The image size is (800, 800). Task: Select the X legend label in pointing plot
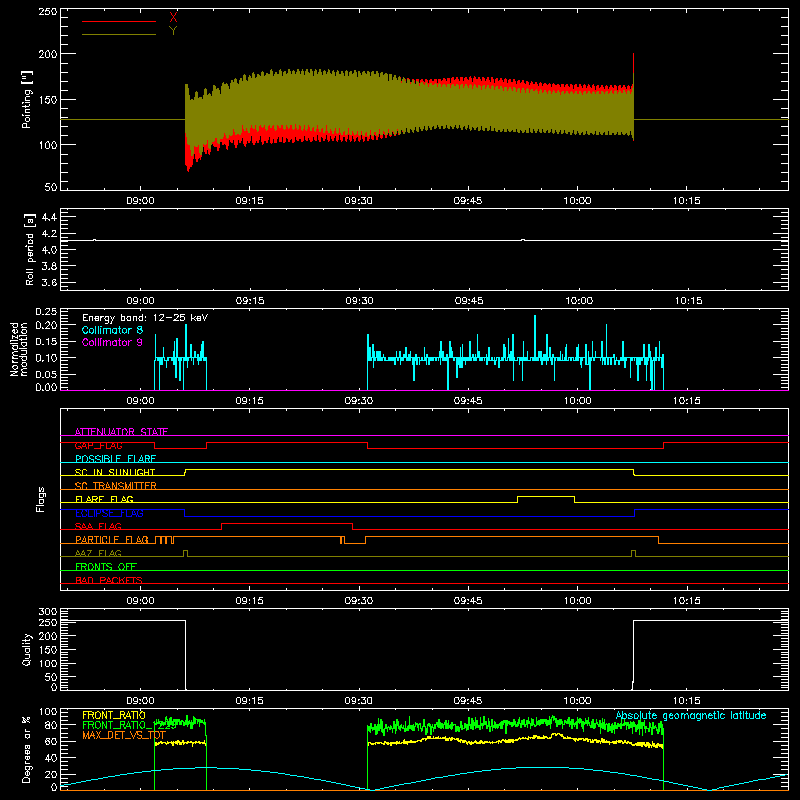click(x=173, y=18)
